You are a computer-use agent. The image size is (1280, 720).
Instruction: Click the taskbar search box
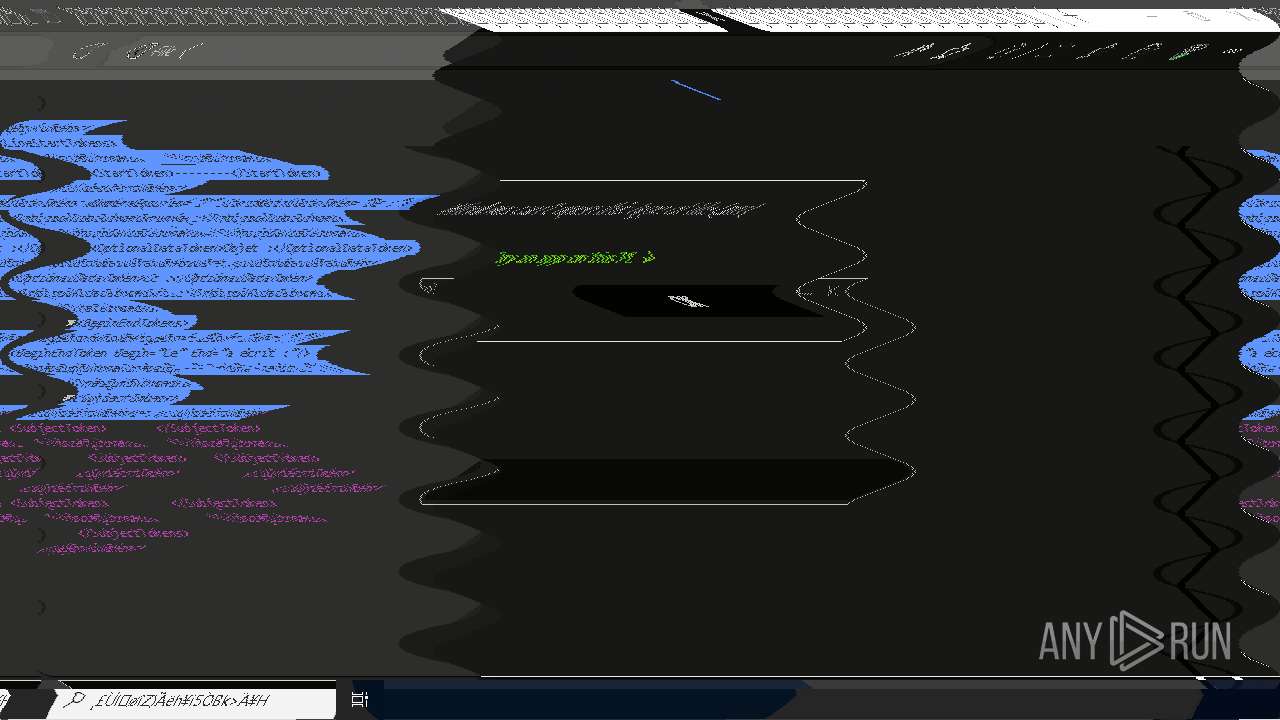tap(193, 701)
